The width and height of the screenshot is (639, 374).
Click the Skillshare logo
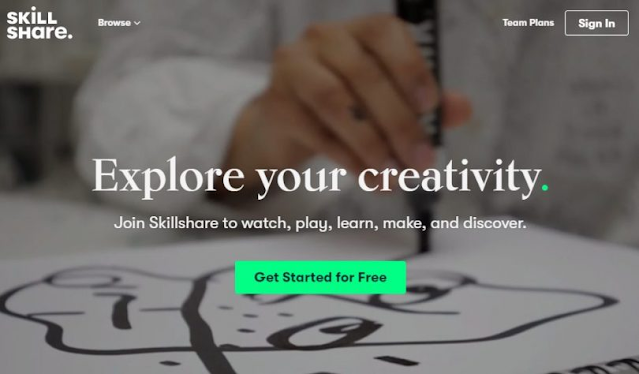point(40,23)
